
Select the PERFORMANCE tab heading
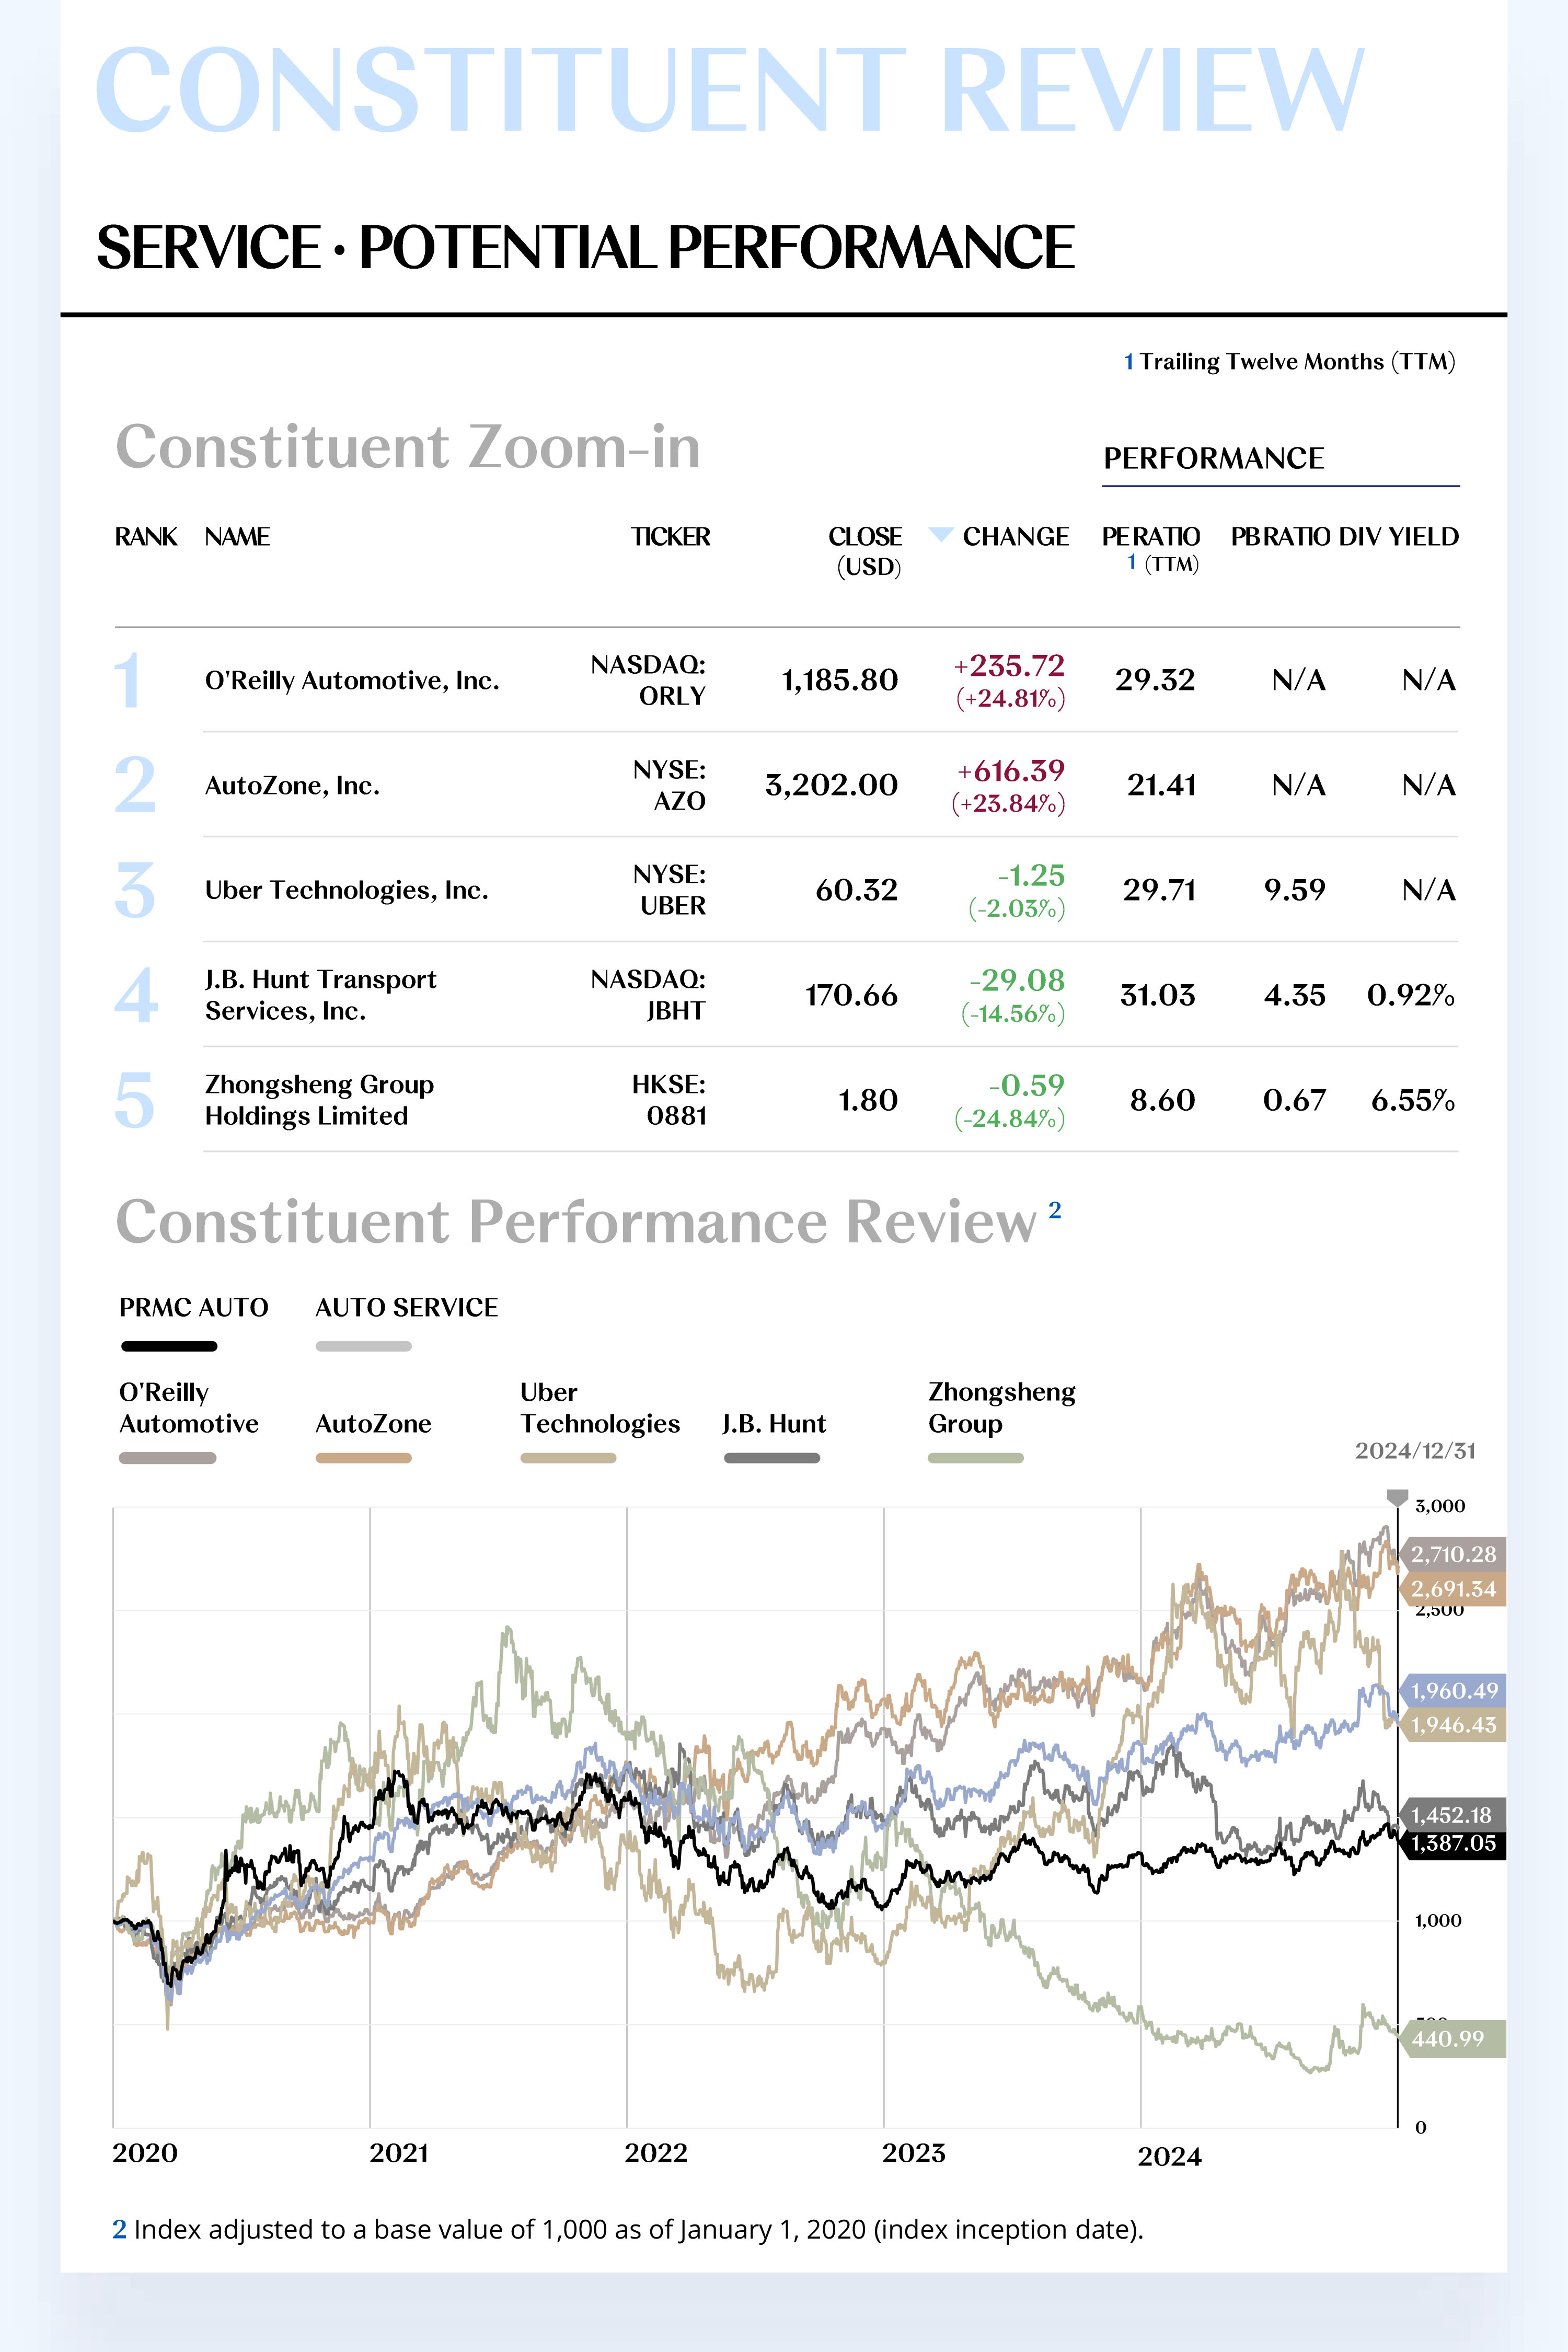tap(1213, 459)
